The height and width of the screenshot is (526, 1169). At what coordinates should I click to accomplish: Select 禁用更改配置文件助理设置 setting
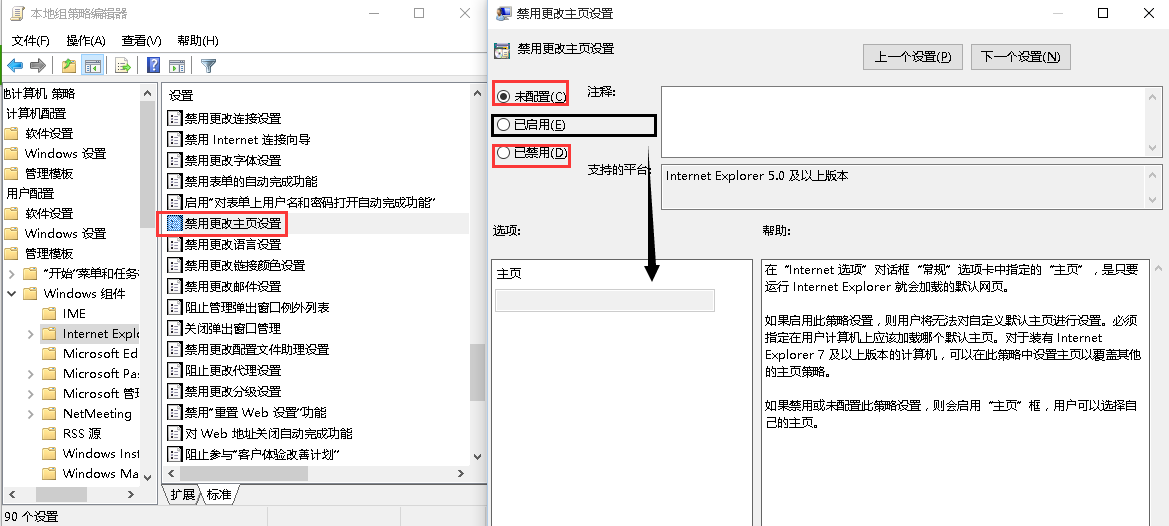[x=256, y=349]
